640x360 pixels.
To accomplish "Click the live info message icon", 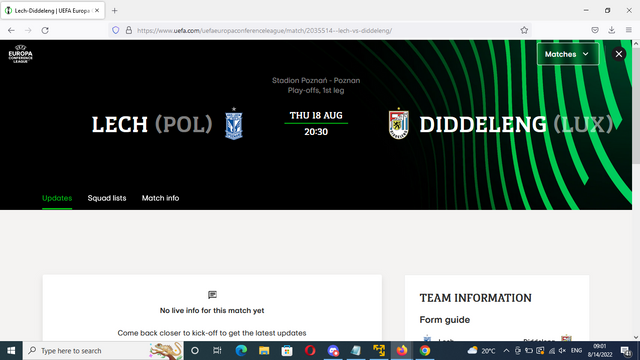I will (212, 295).
